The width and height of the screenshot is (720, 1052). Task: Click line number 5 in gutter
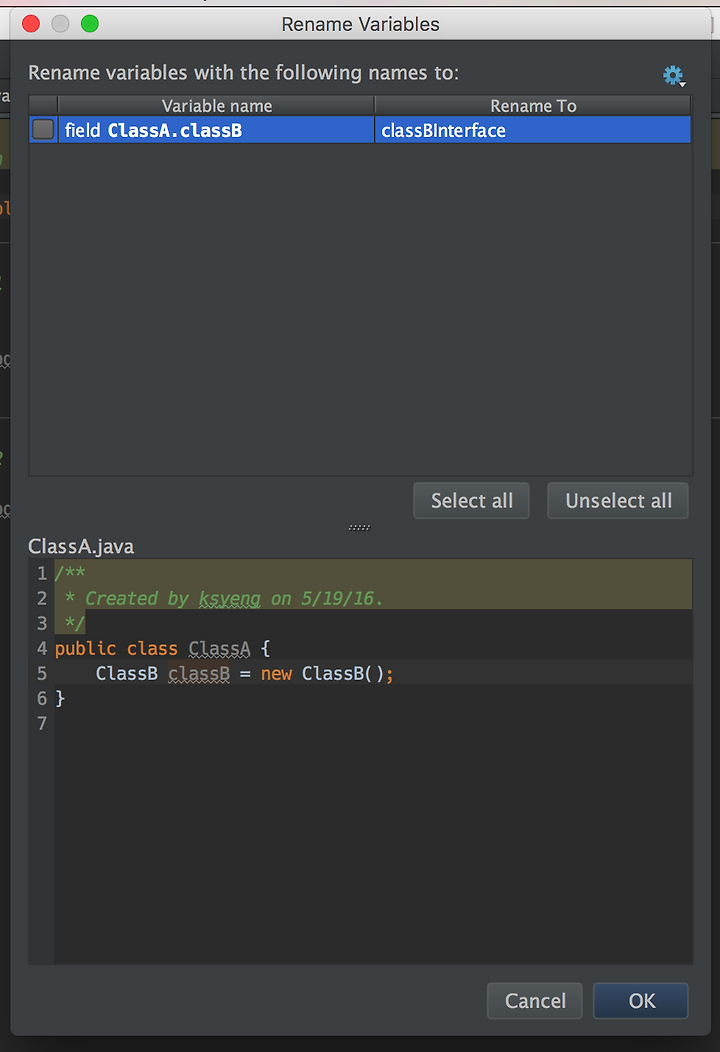coord(42,673)
